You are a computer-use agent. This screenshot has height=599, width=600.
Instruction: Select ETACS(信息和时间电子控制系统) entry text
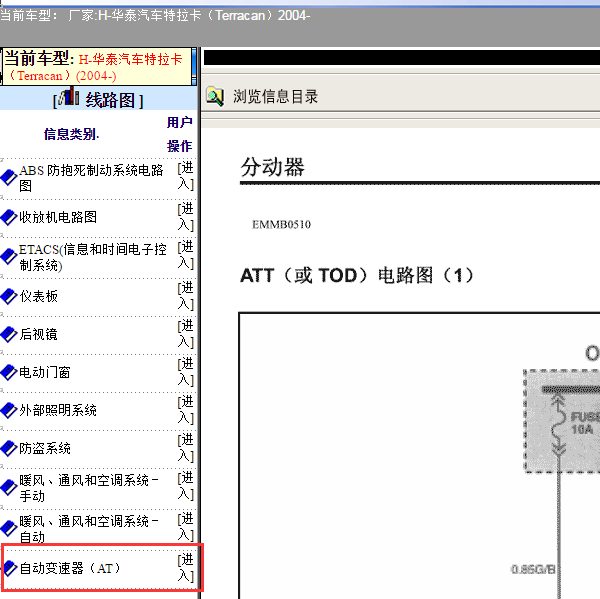[93, 257]
